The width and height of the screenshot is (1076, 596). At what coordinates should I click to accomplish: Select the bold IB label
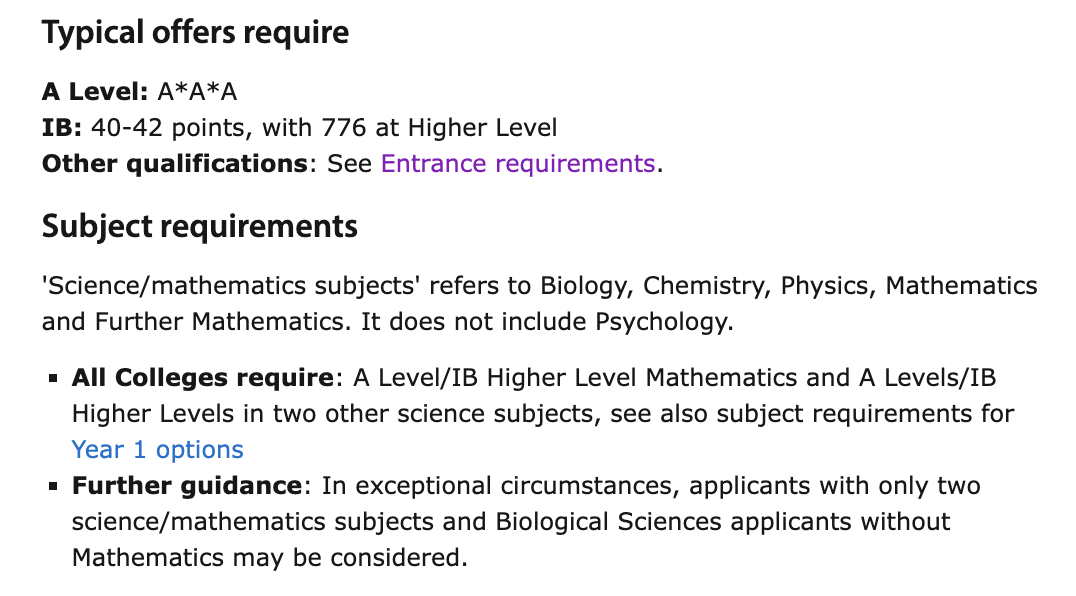coord(62,128)
